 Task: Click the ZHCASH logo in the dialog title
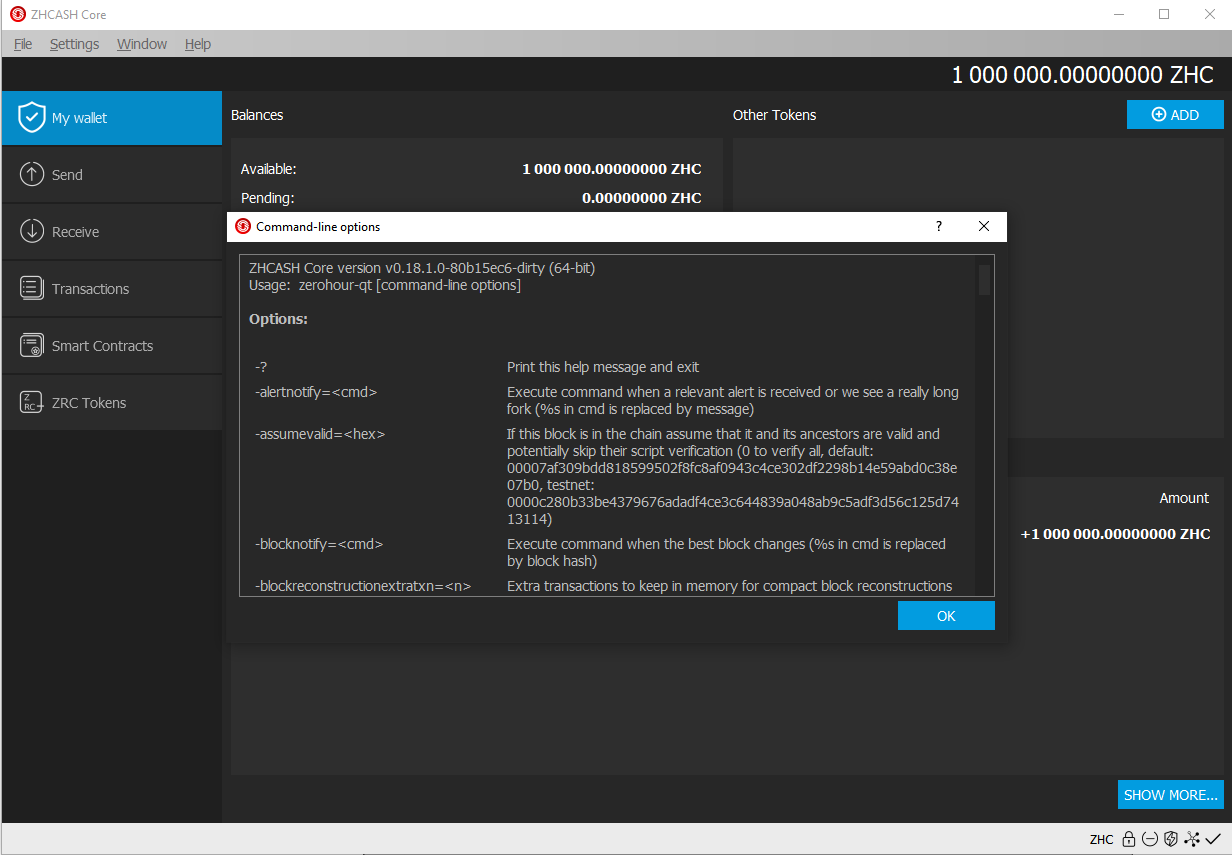(243, 226)
